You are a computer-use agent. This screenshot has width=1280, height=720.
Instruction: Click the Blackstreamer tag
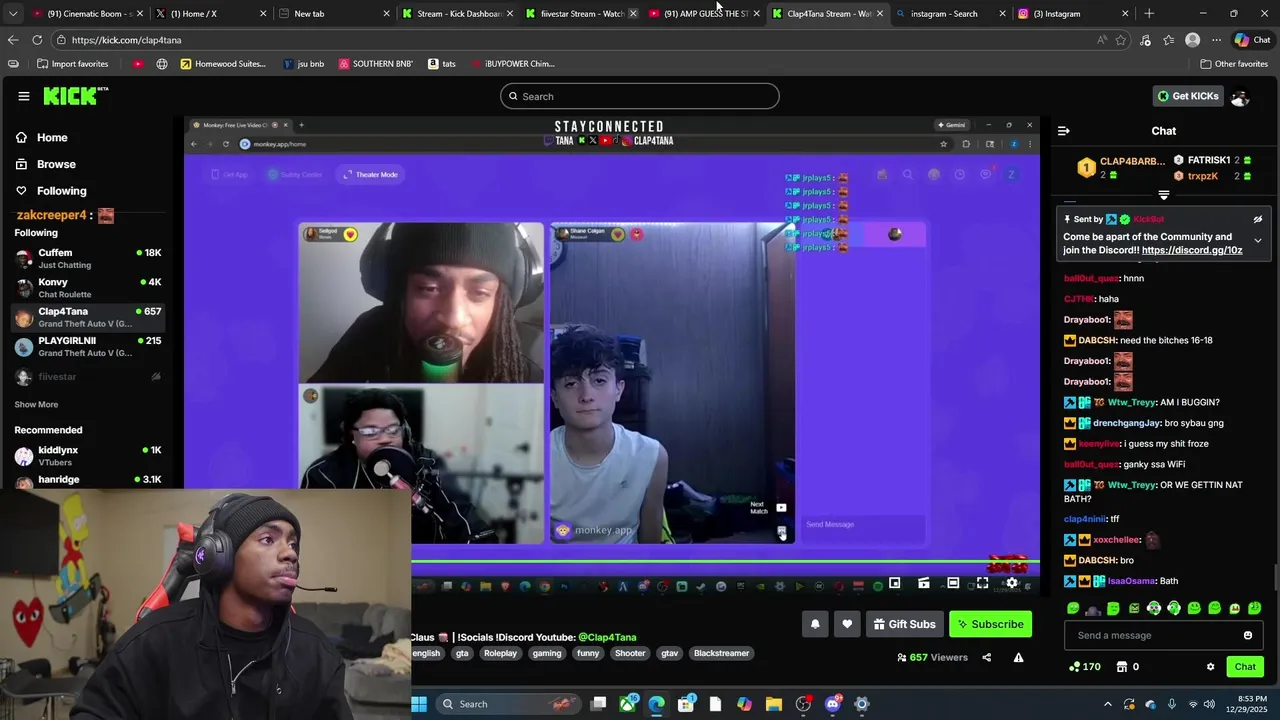721,653
